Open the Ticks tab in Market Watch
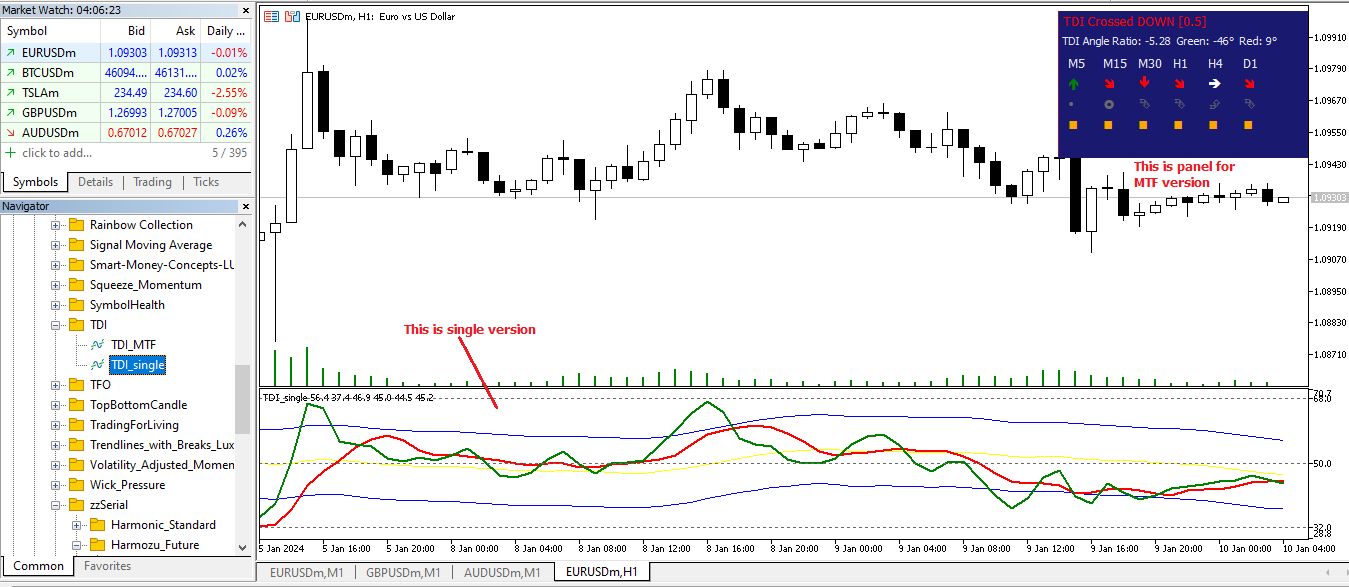Image resolution: width=1349 pixels, height=587 pixels. [206, 182]
